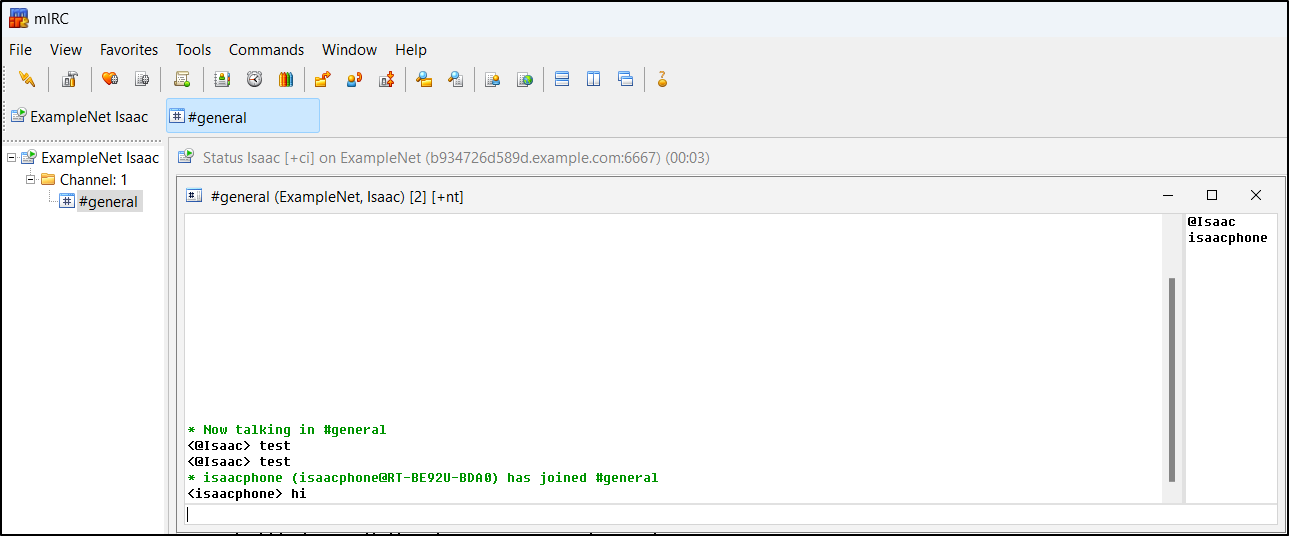Image resolution: width=1289 pixels, height=536 pixels.
Task: Click the chat window vertical scrollbar
Action: pos(1171,380)
